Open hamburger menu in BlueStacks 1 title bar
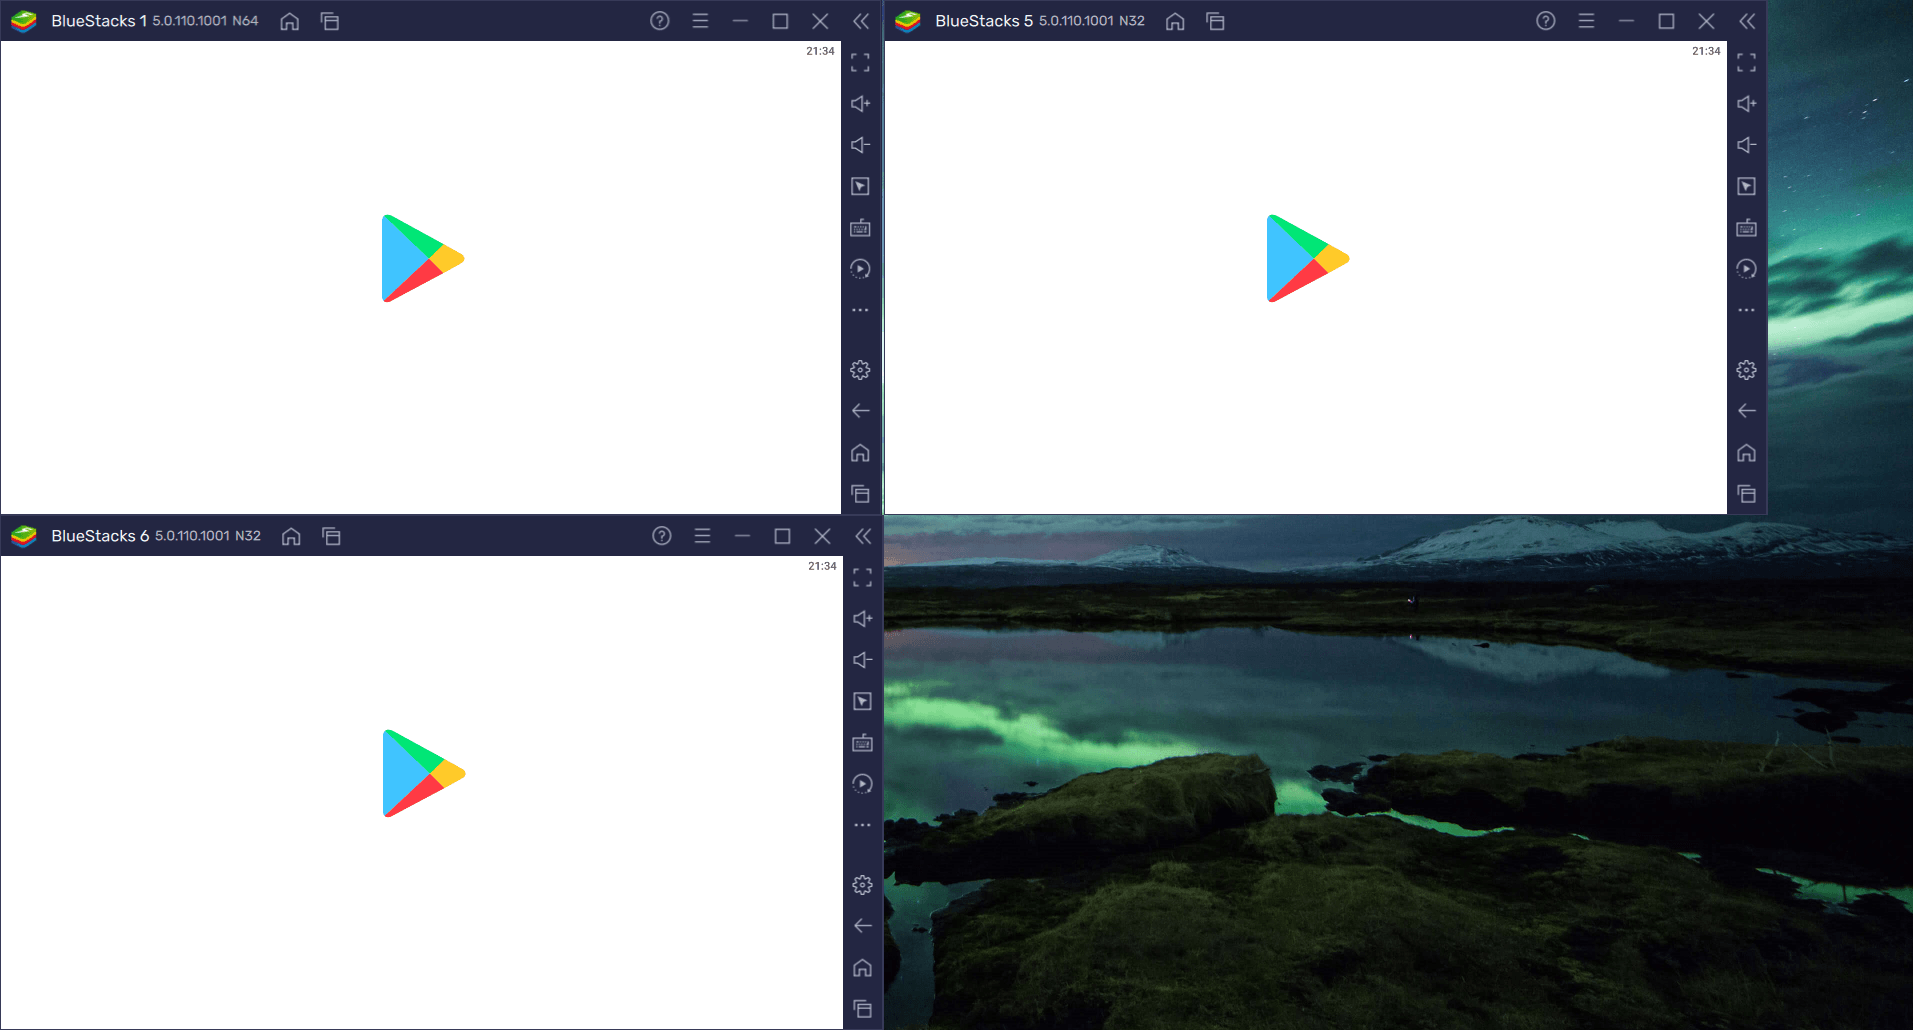Viewport: 1913px width, 1030px height. 700,21
